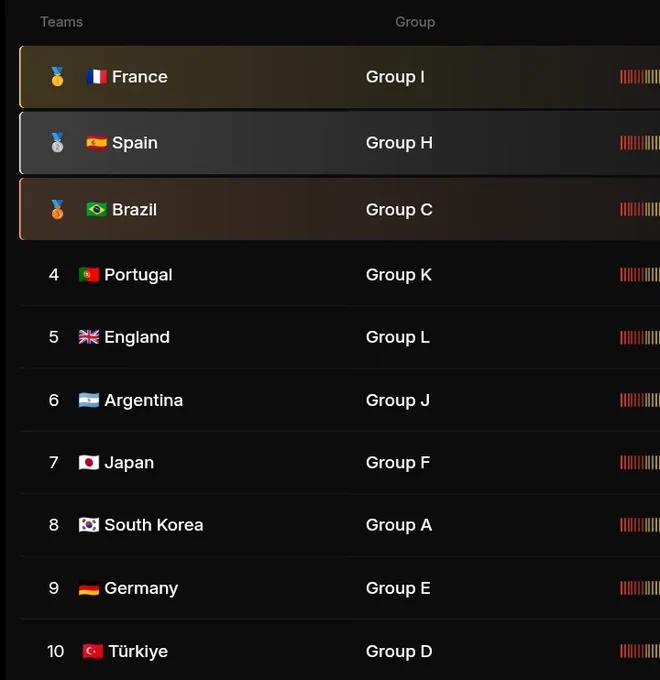Click the rating bar in Türkiye's row
Screen dimensions: 660x680
(x=640, y=651)
